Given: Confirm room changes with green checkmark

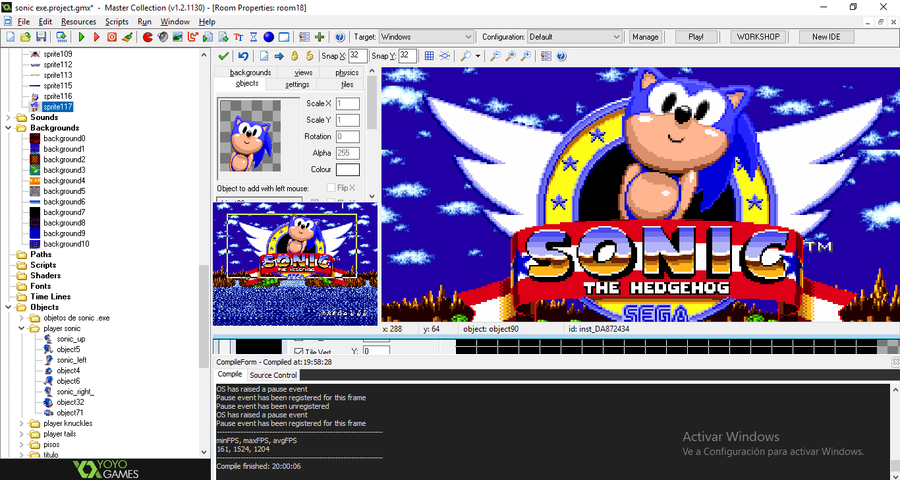Looking at the screenshot, I should [x=224, y=56].
